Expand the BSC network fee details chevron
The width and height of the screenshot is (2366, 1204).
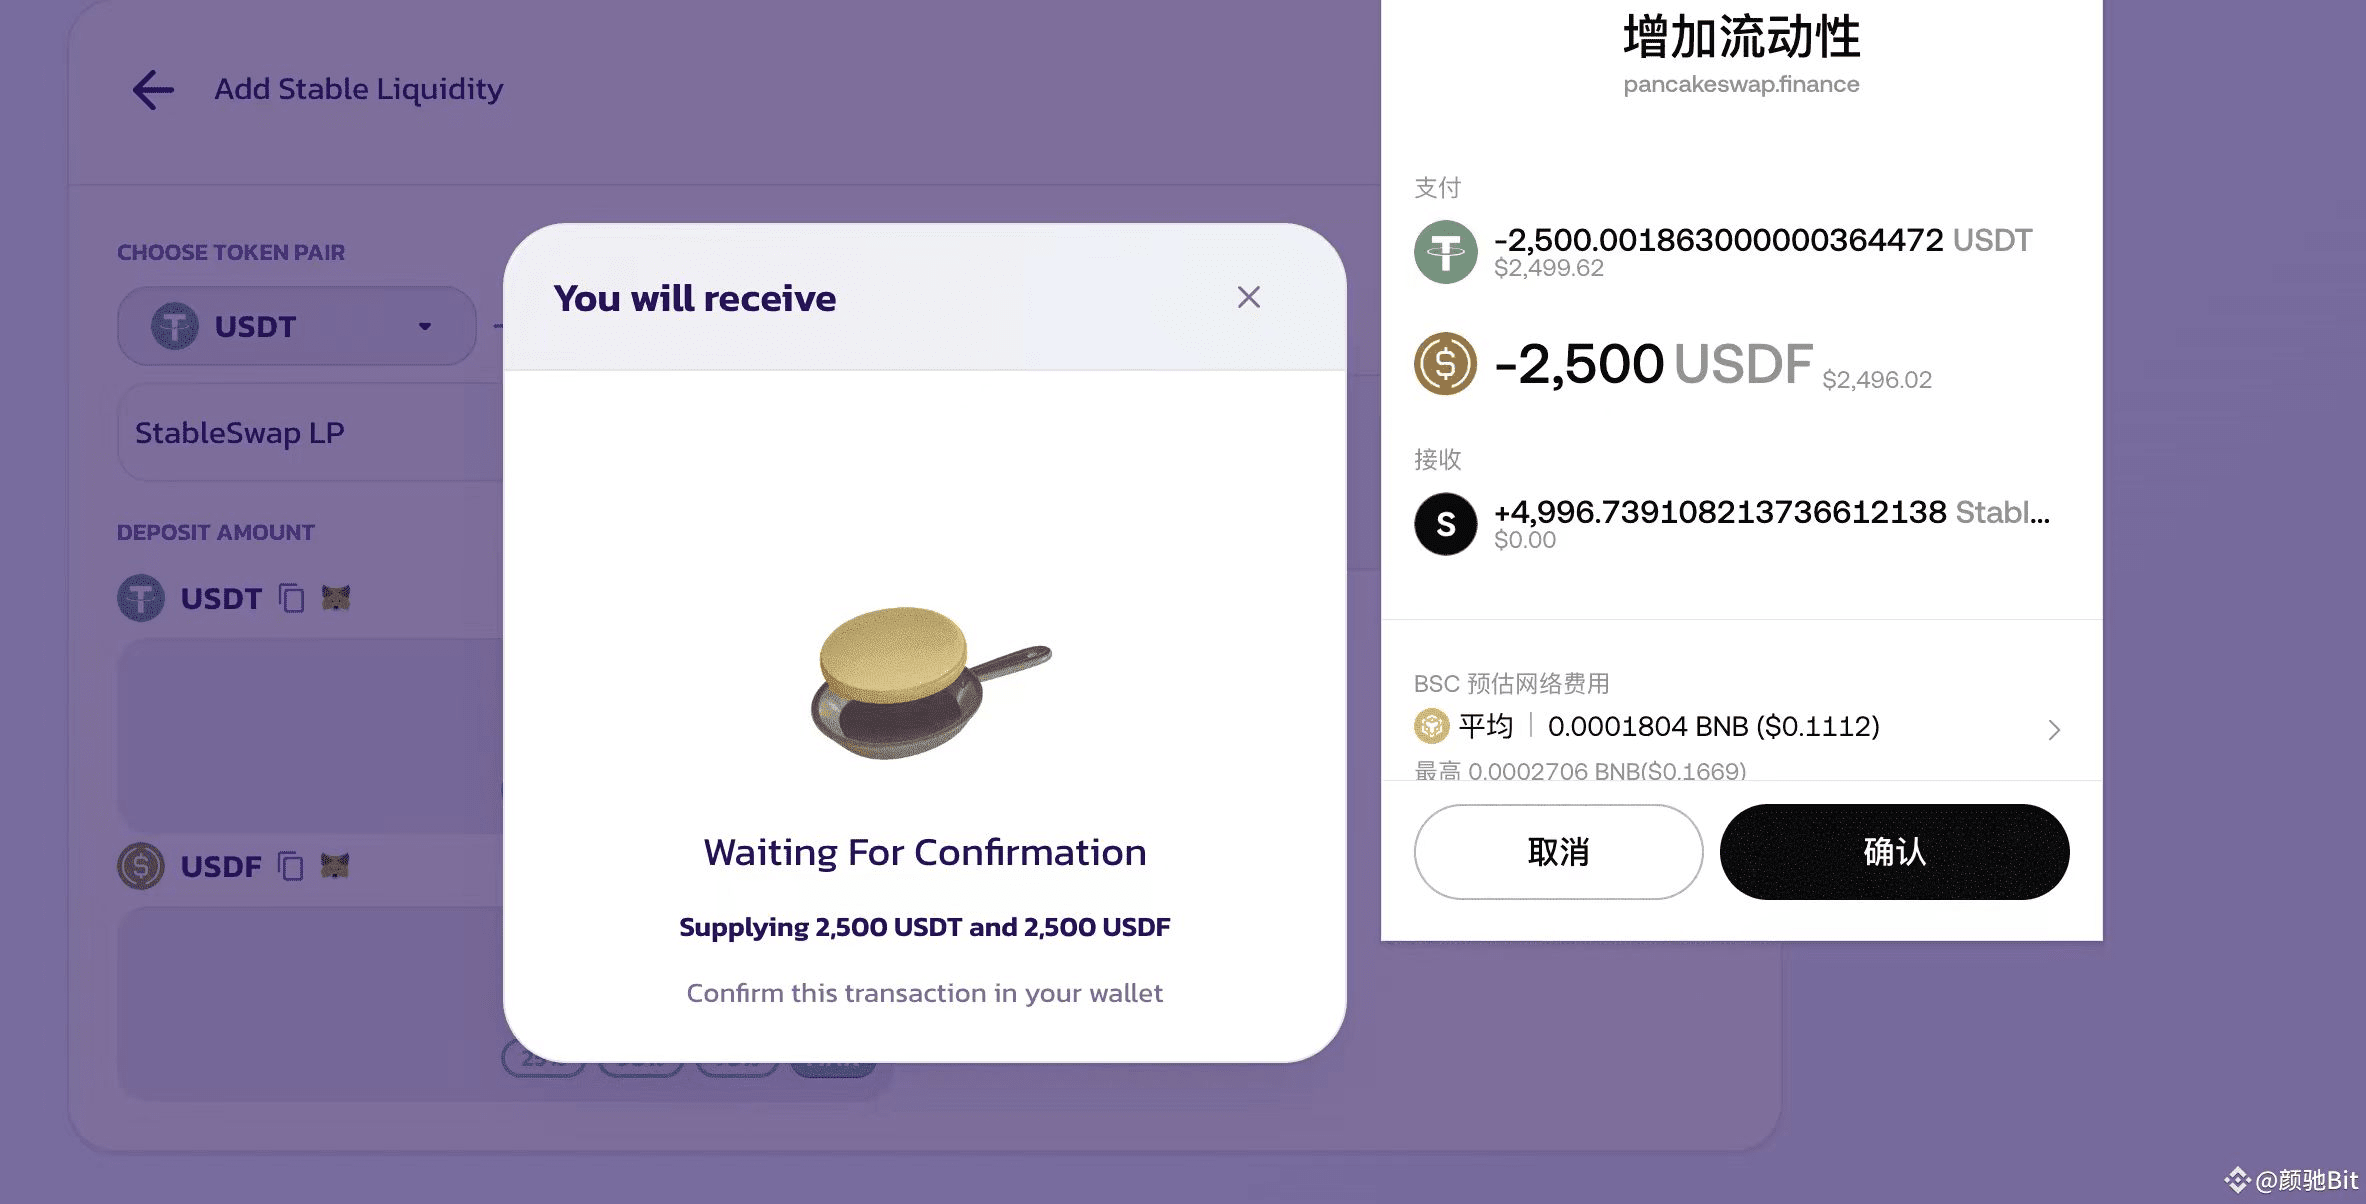click(x=2054, y=730)
